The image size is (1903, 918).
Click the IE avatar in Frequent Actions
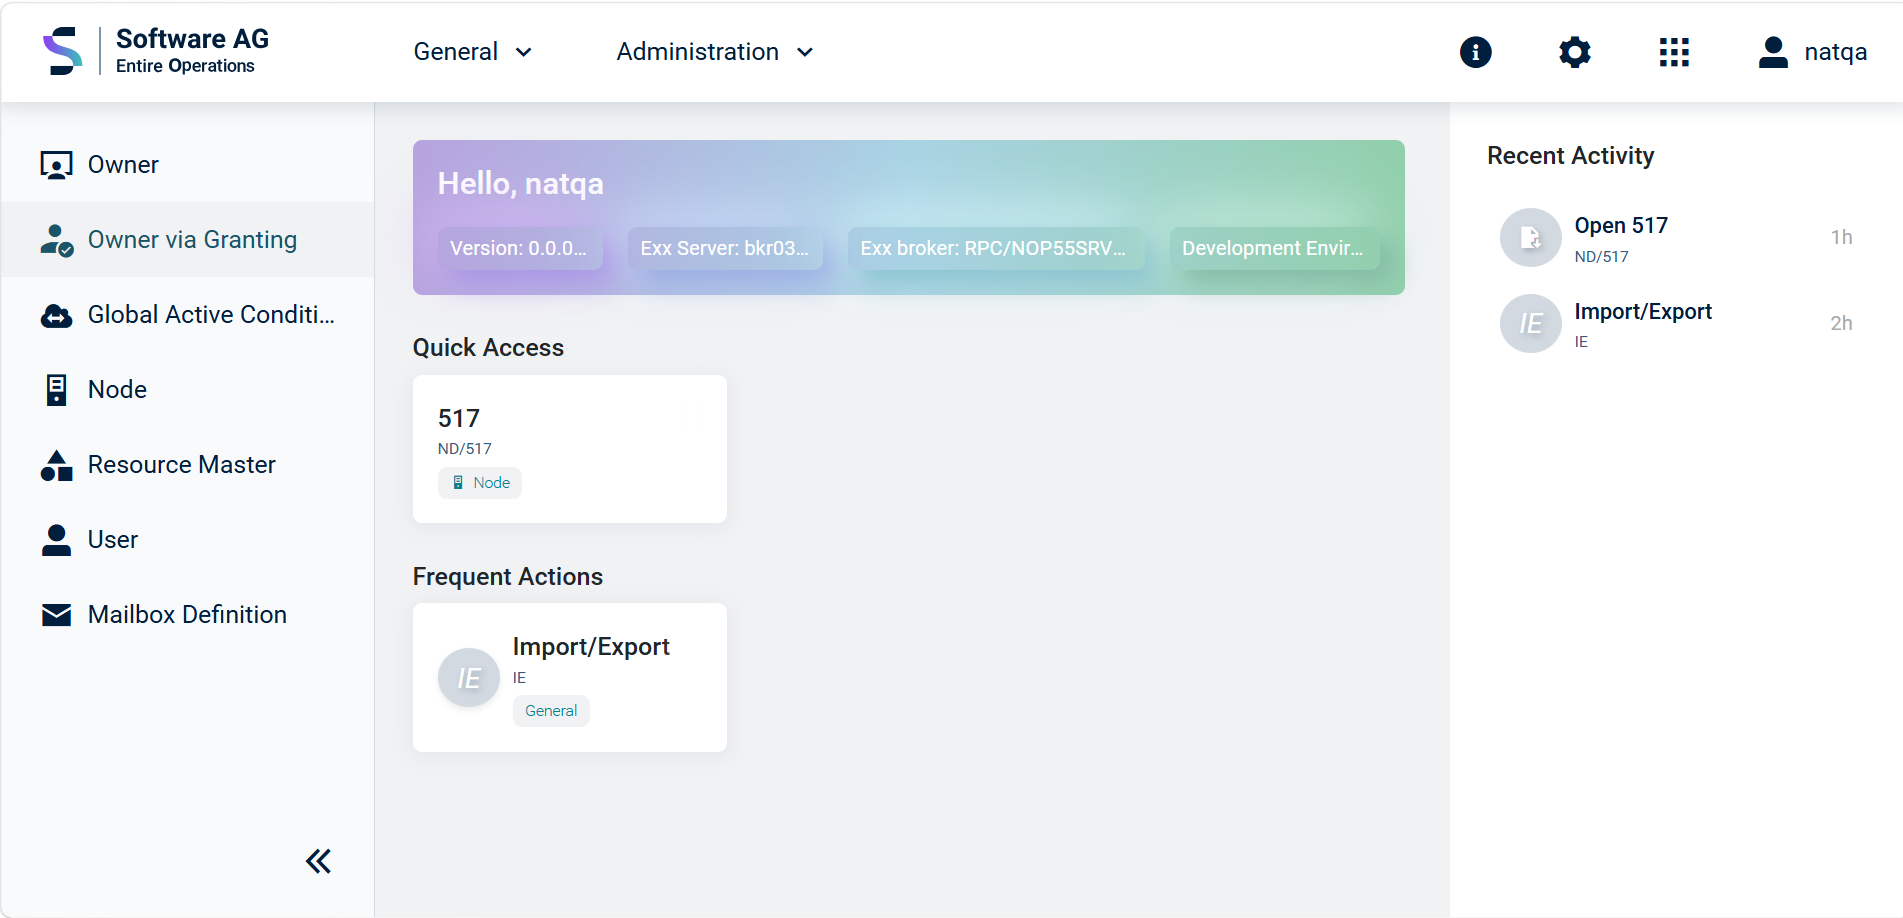[x=468, y=677]
